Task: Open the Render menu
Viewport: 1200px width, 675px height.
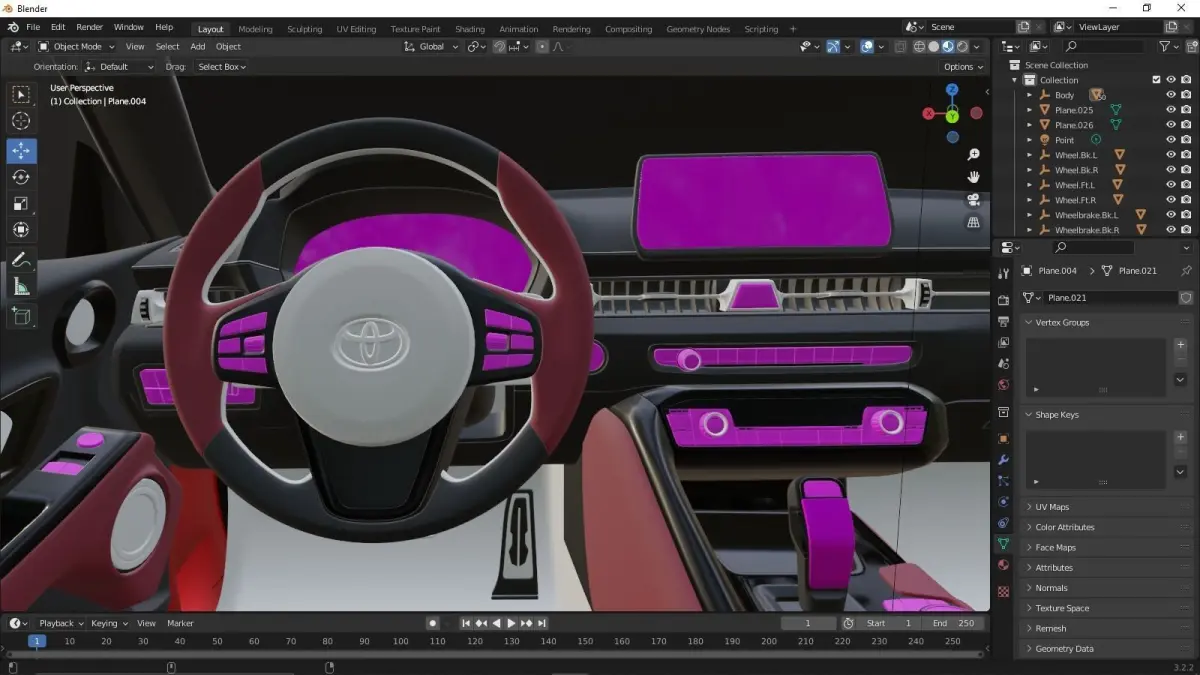Action: tap(89, 27)
